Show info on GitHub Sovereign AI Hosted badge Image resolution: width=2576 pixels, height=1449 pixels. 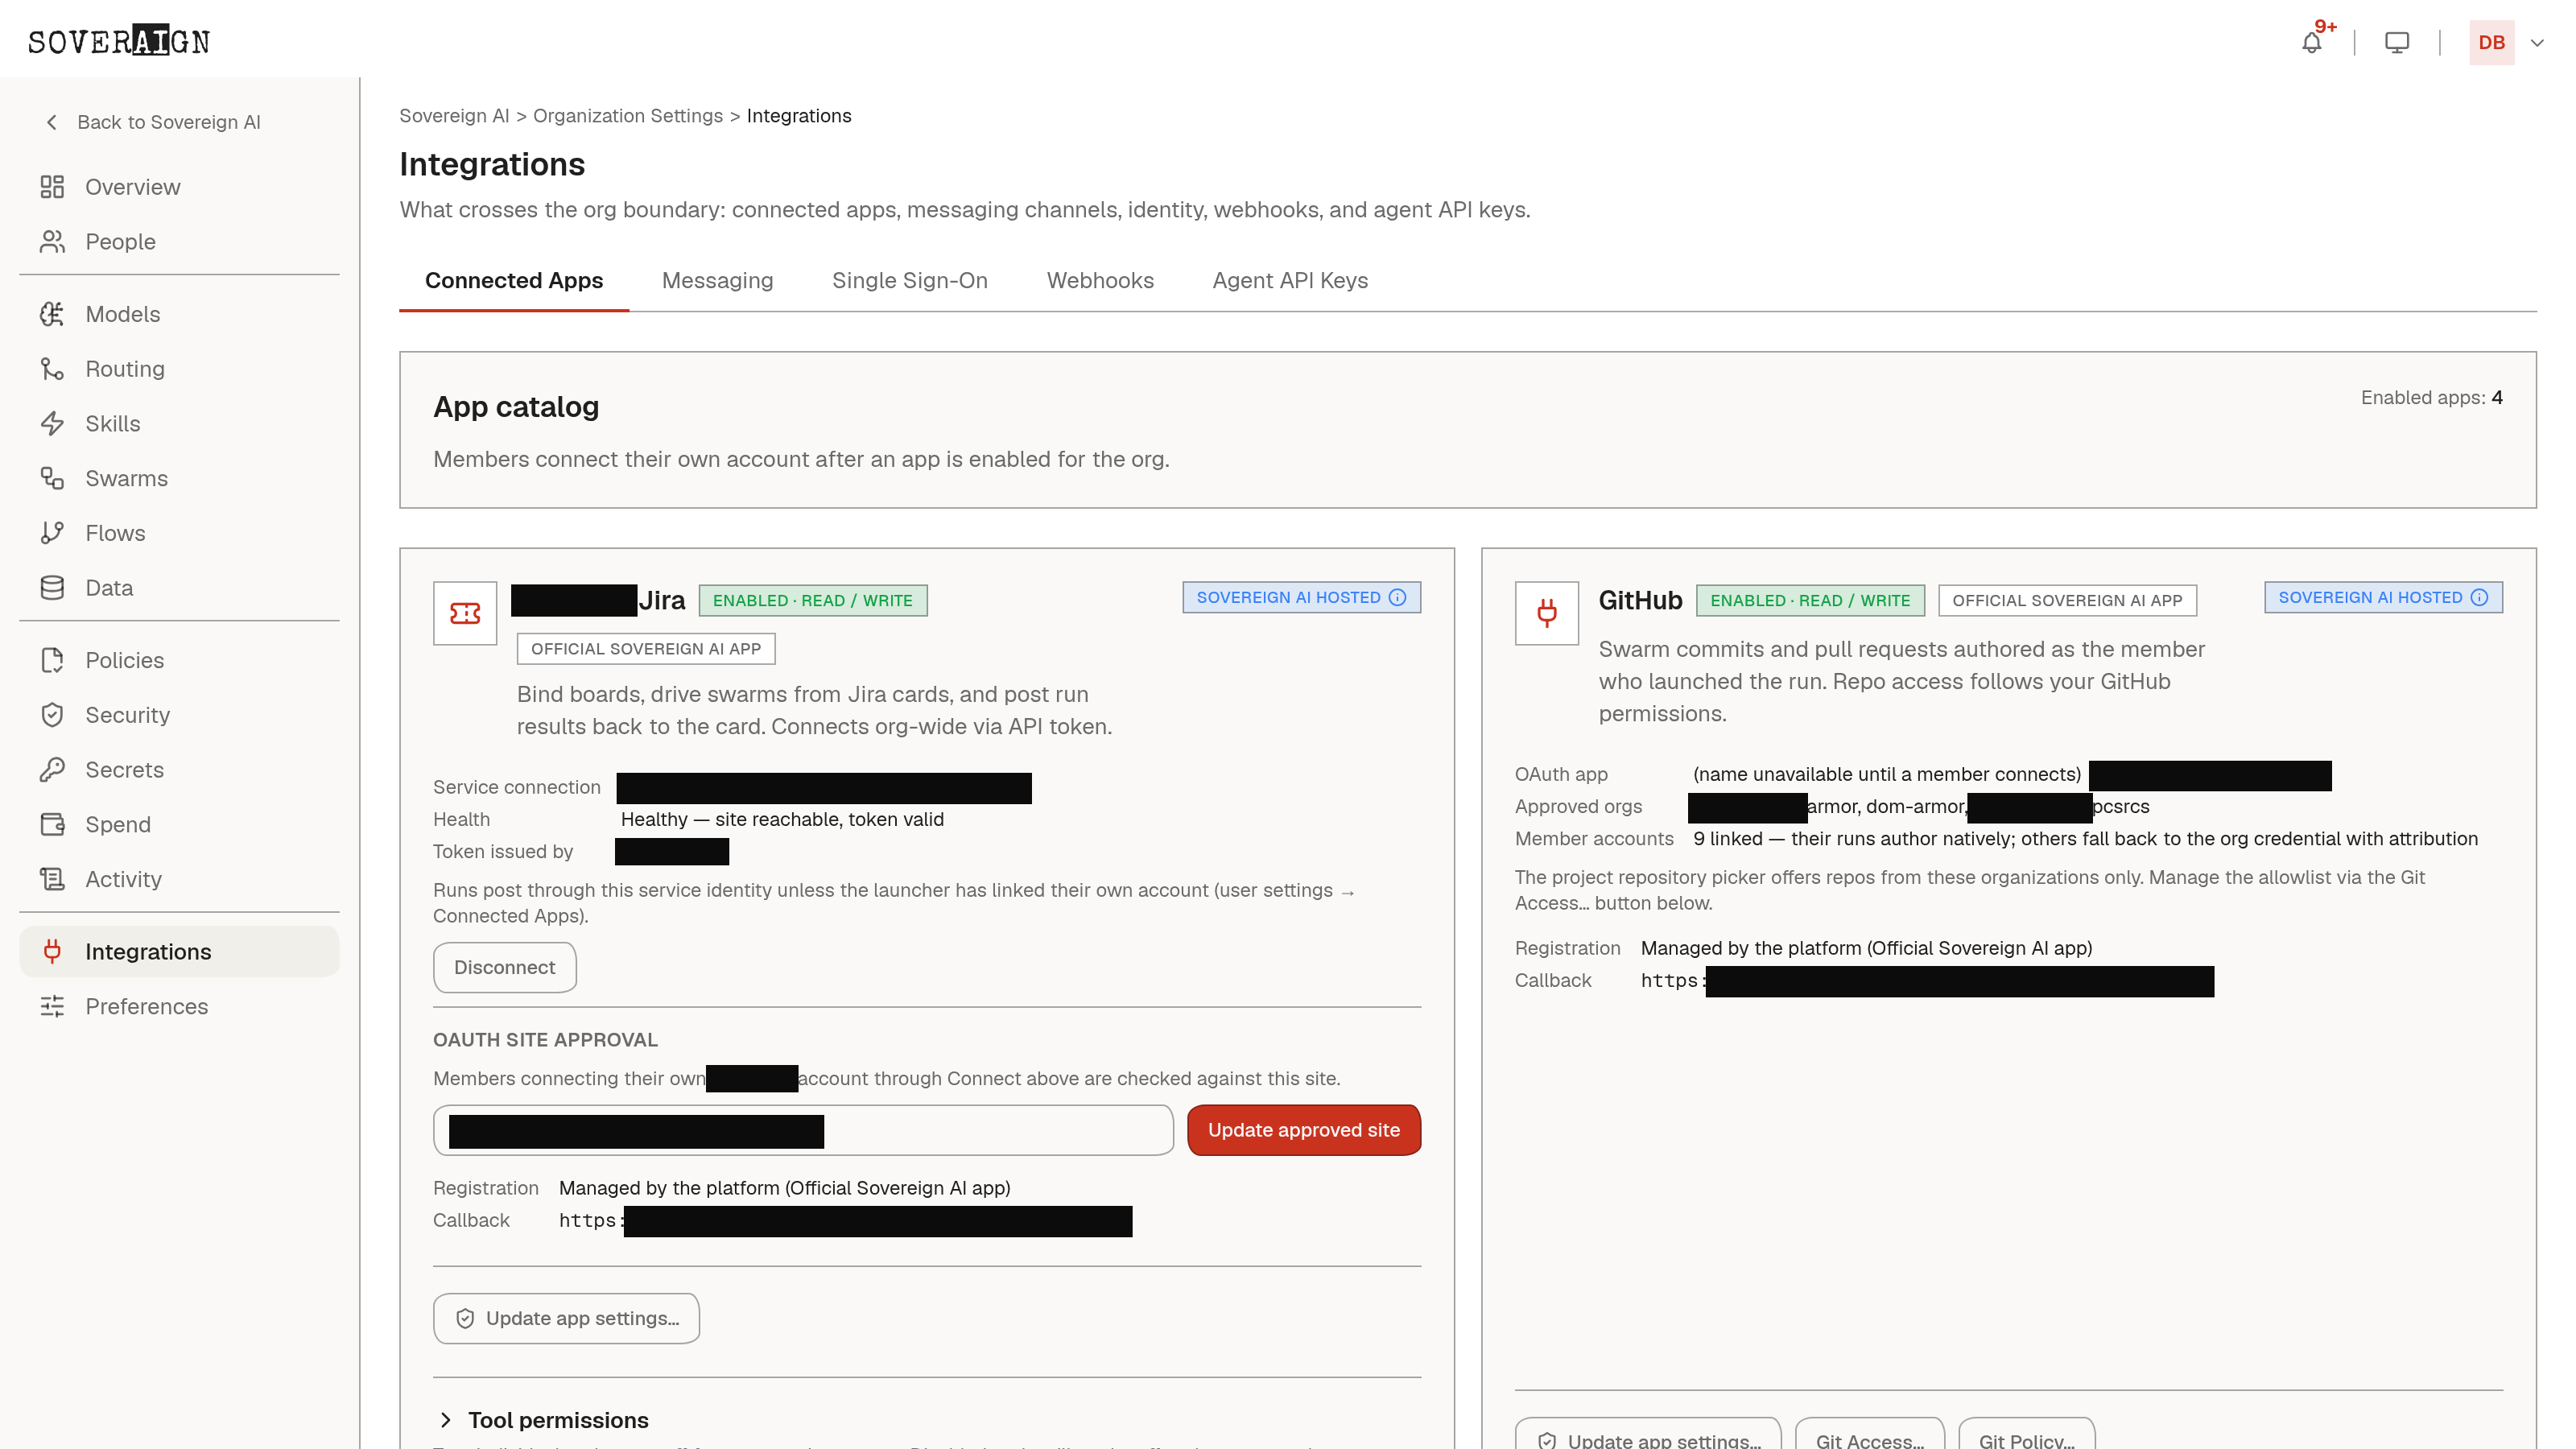click(x=2479, y=597)
